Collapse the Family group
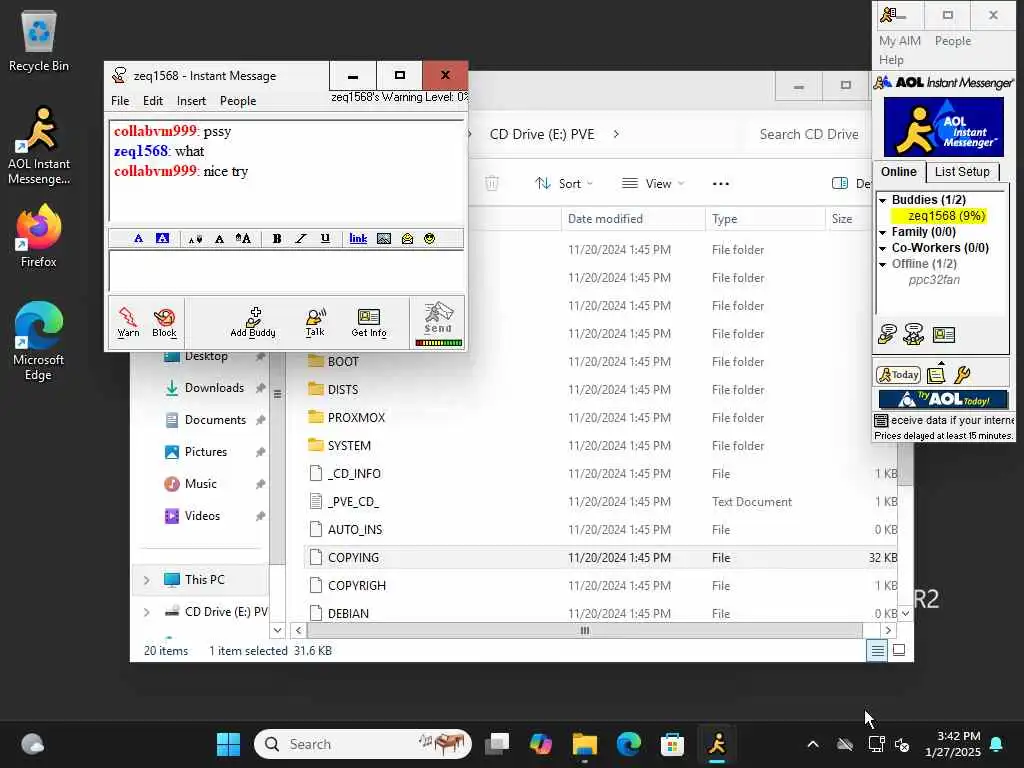The height and width of the screenshot is (768, 1024). pyautogui.click(x=882, y=232)
